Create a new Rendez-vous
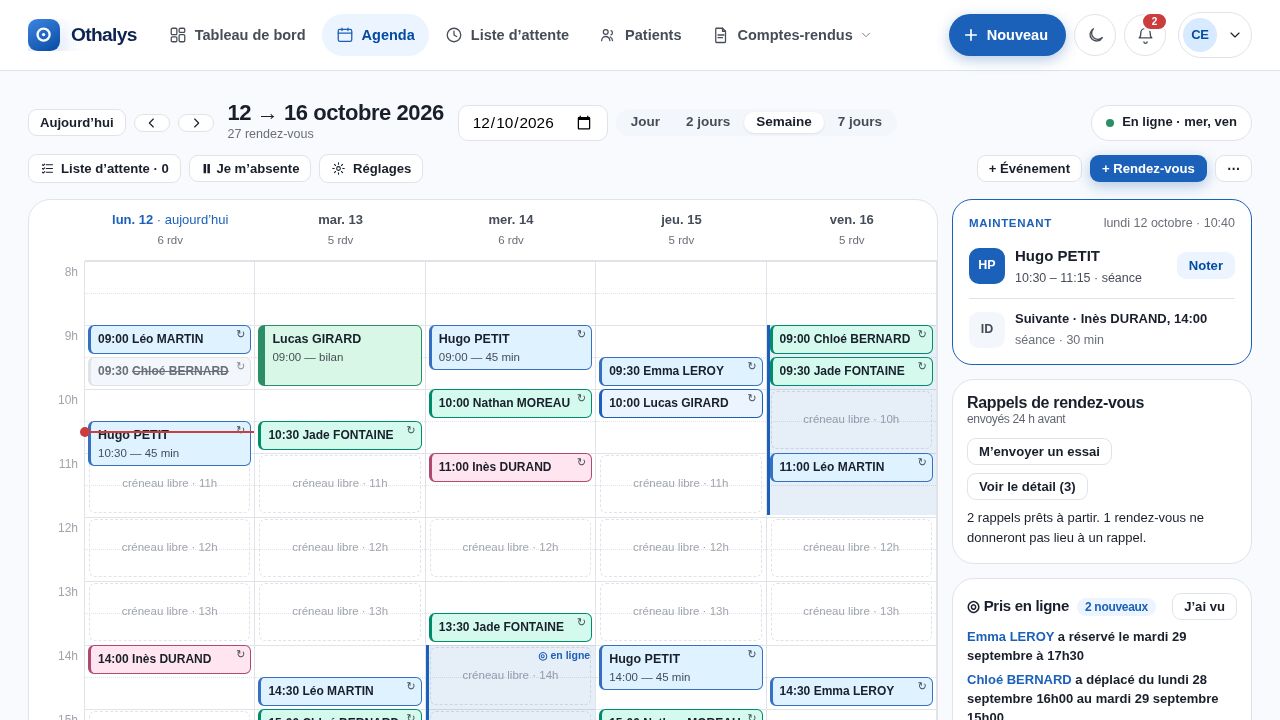Image resolution: width=1280 pixels, height=720 pixels. pos(1148,168)
